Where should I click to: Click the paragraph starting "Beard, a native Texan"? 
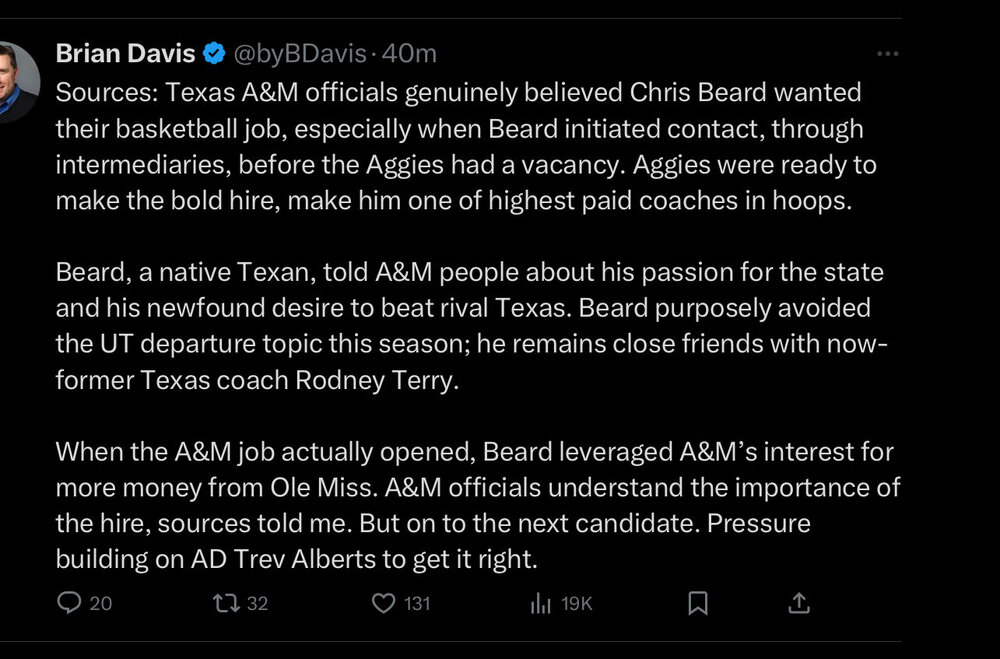[470, 327]
